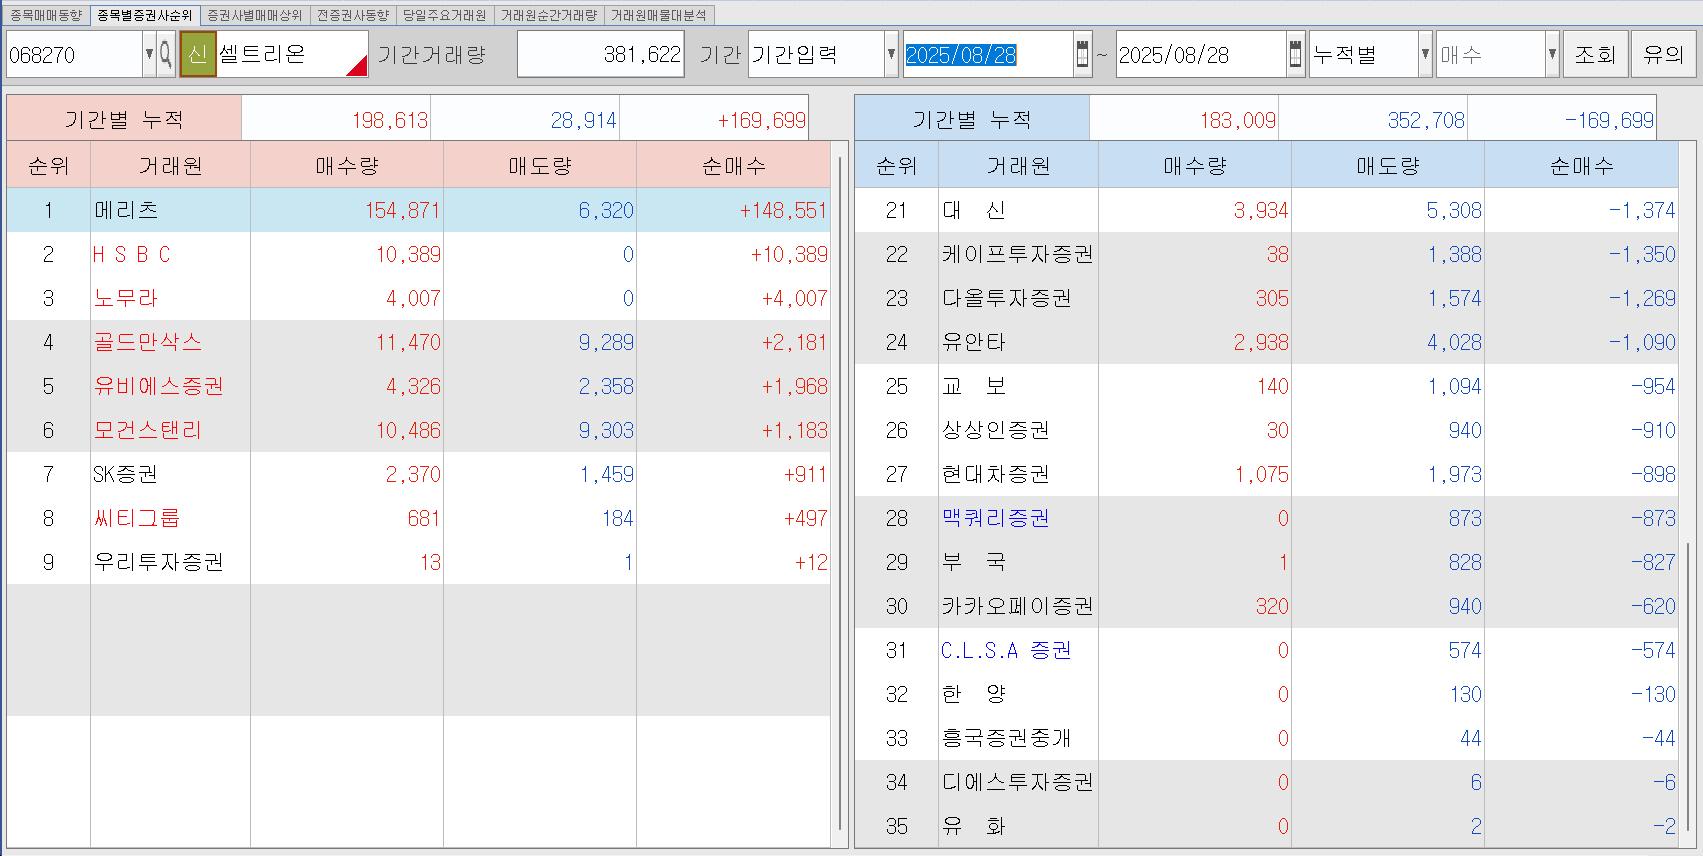
Task: Click the 기간거래량 value field 381,622
Action: click(x=600, y=54)
